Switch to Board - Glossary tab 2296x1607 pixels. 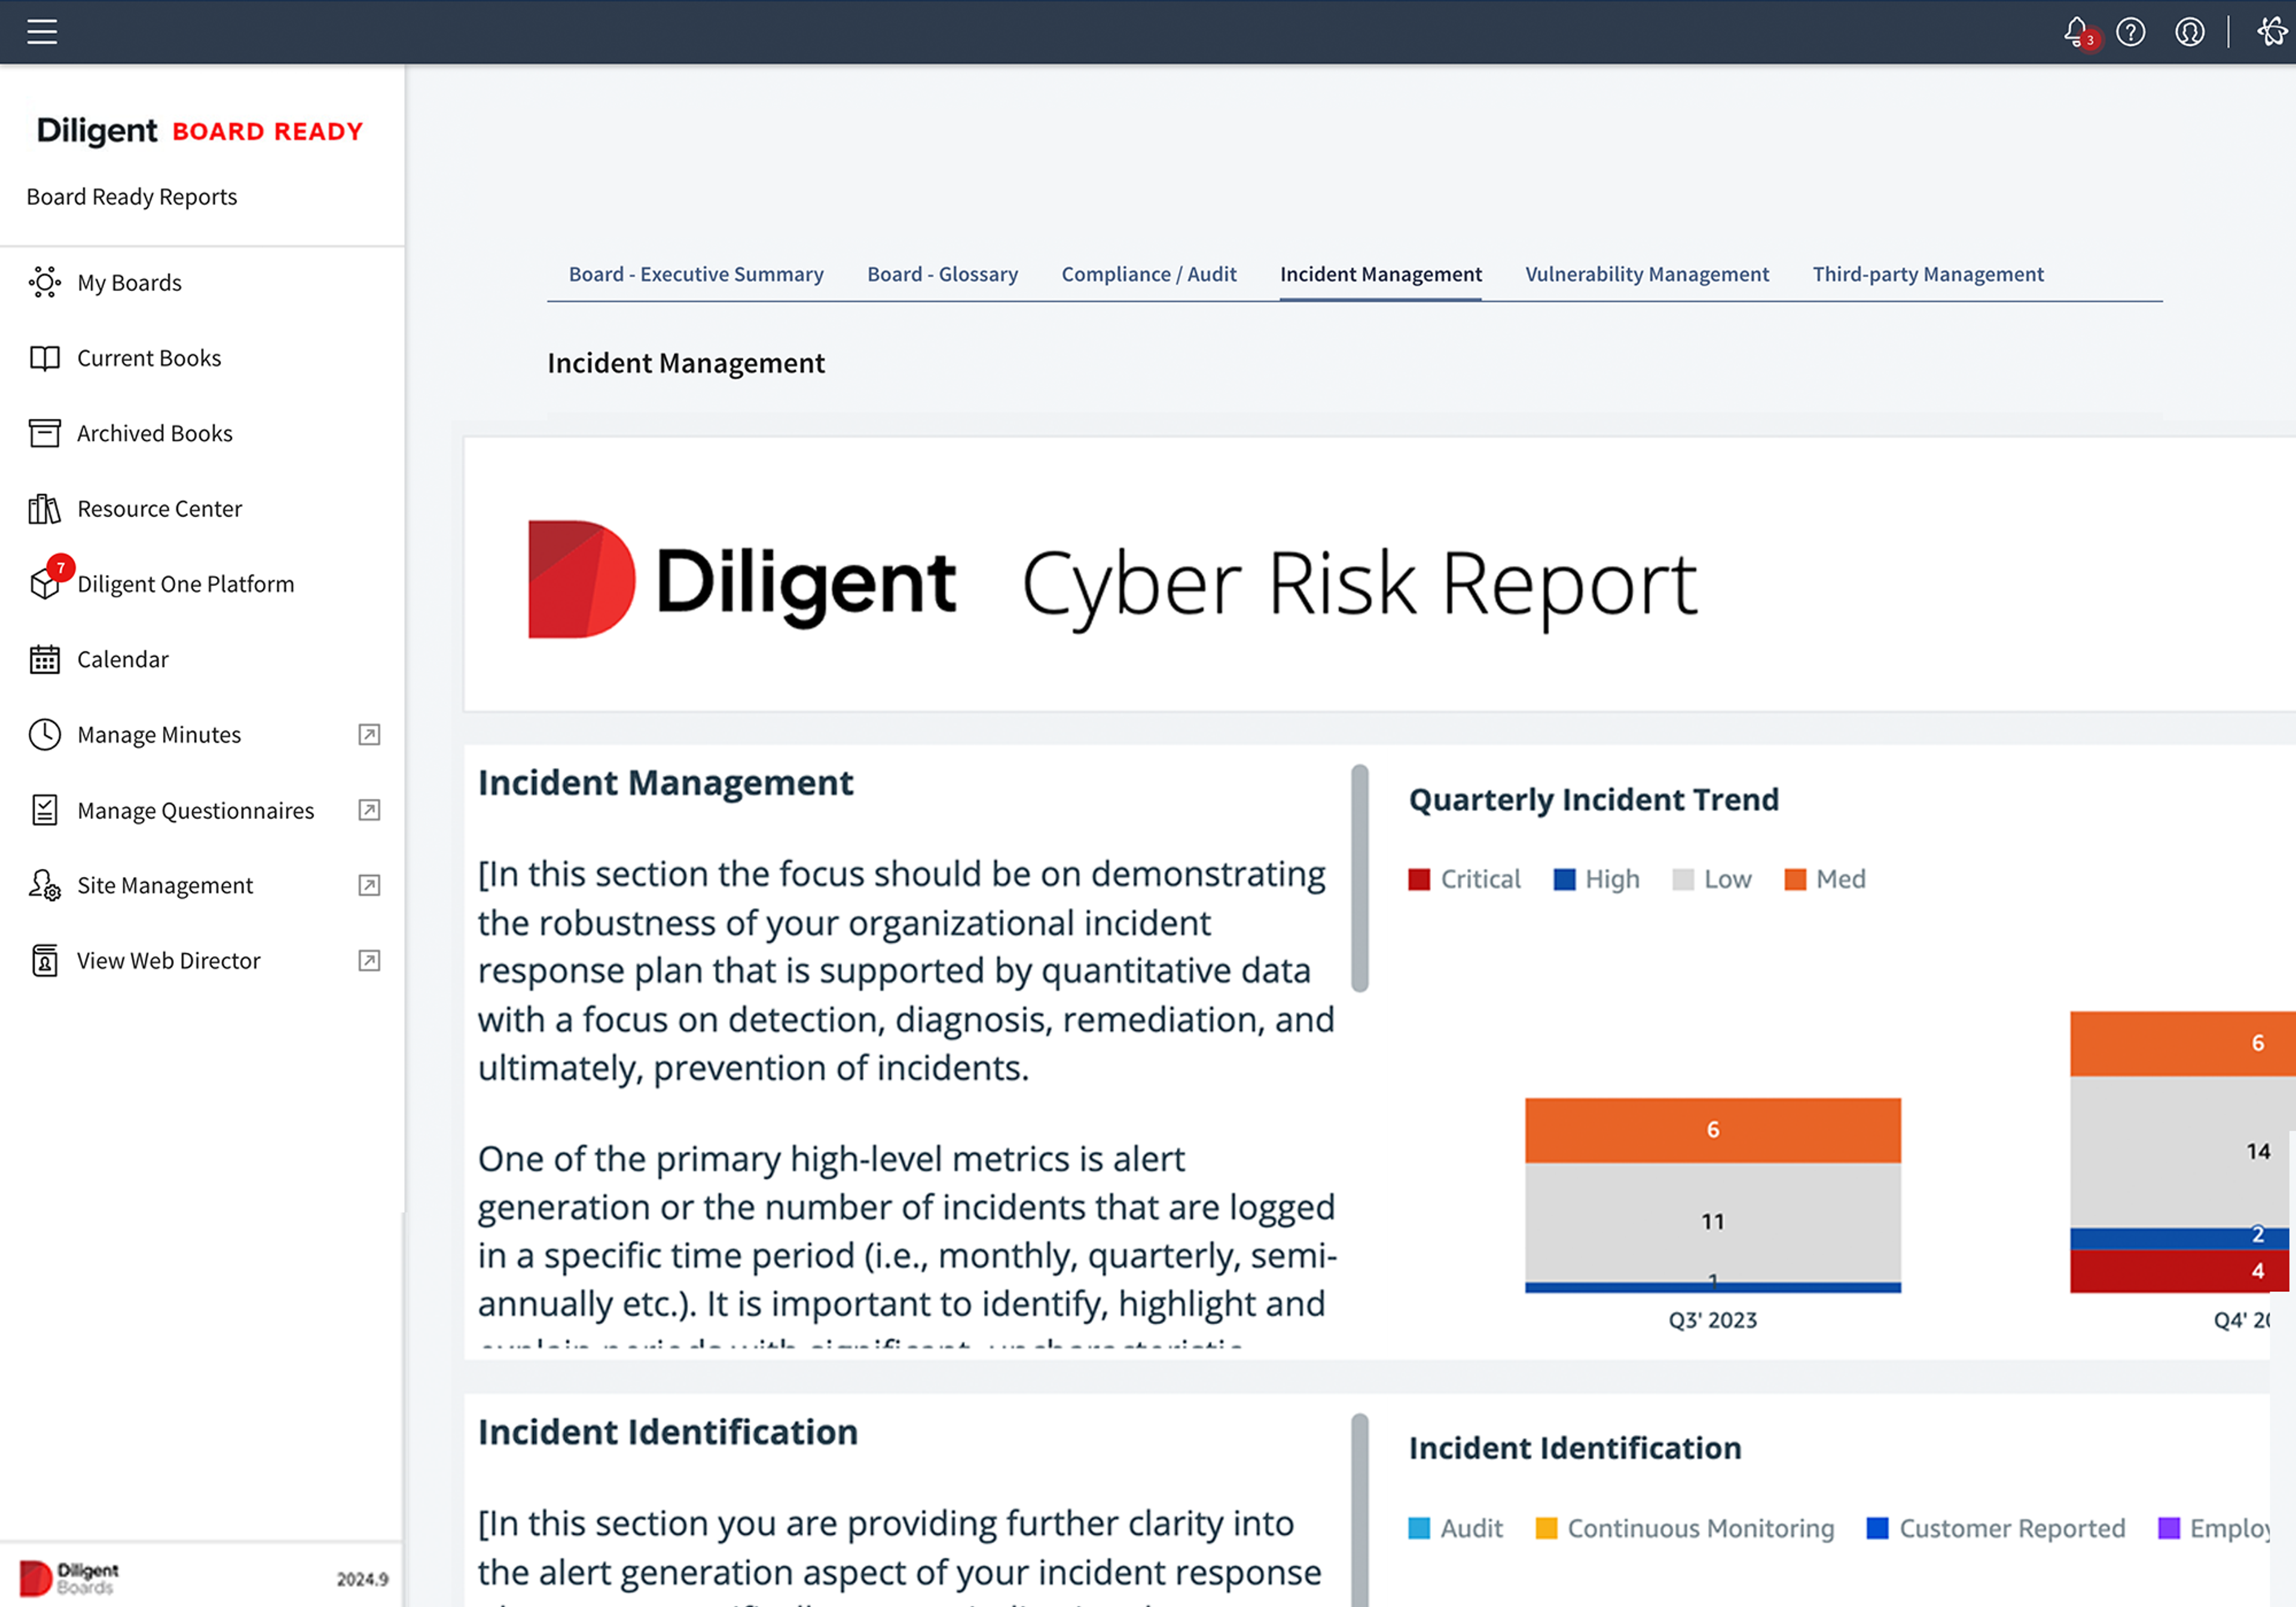(x=942, y=274)
